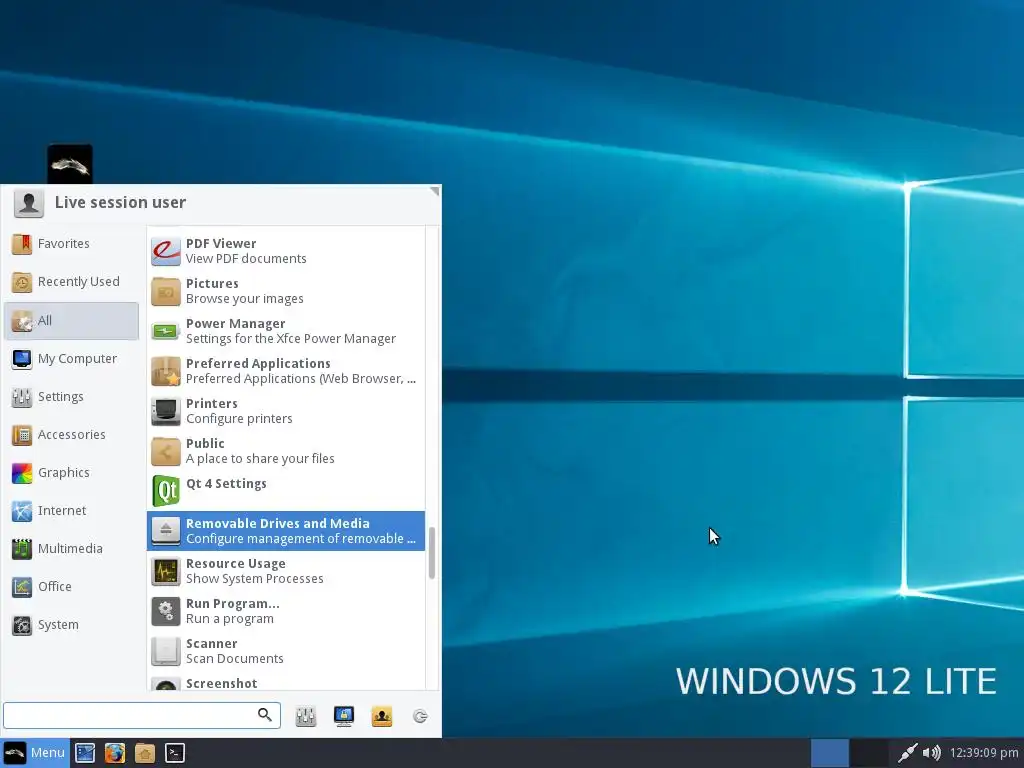This screenshot has height=768, width=1024.
Task: Launch the terminal from the taskbar
Action: point(174,753)
